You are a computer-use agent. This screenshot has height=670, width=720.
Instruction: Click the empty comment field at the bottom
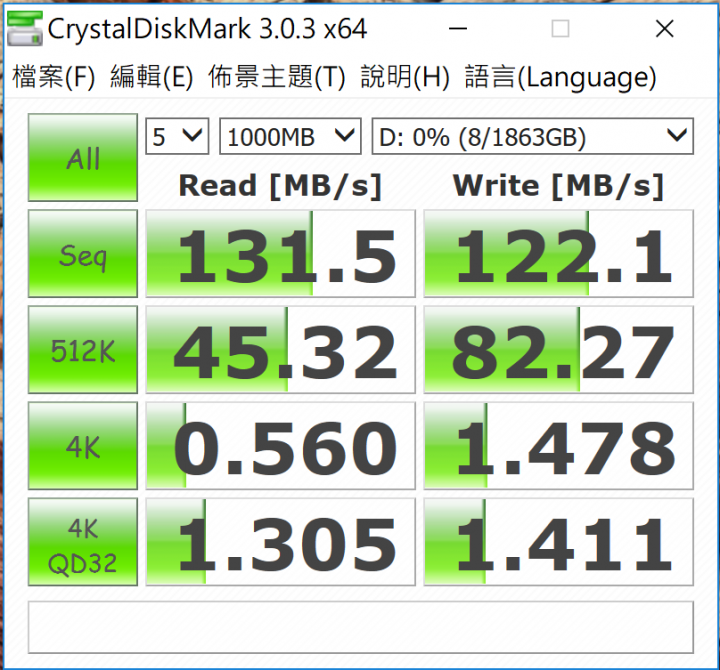click(x=360, y=627)
